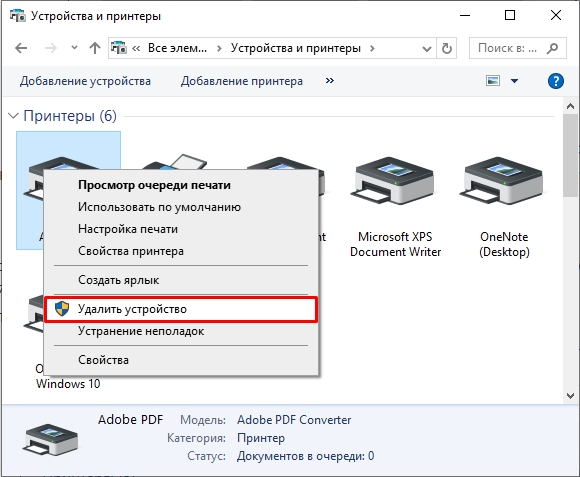Image resolution: width=580 pixels, height=477 pixels.
Task: Click the address bar devices icon
Action: point(119,48)
